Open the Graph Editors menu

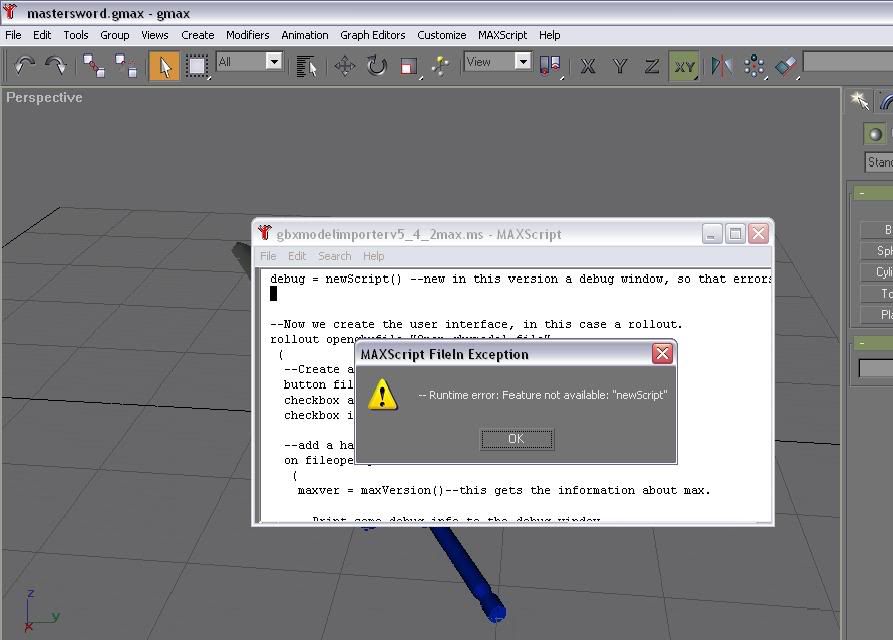[x=372, y=35]
